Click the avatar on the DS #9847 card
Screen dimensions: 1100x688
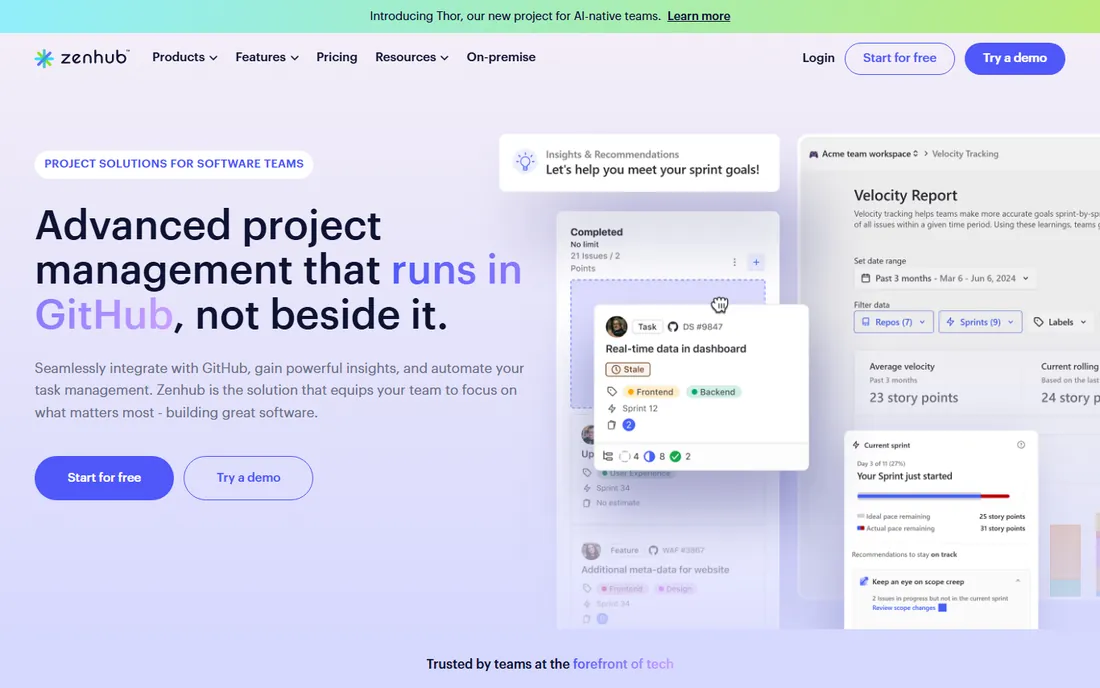617,327
